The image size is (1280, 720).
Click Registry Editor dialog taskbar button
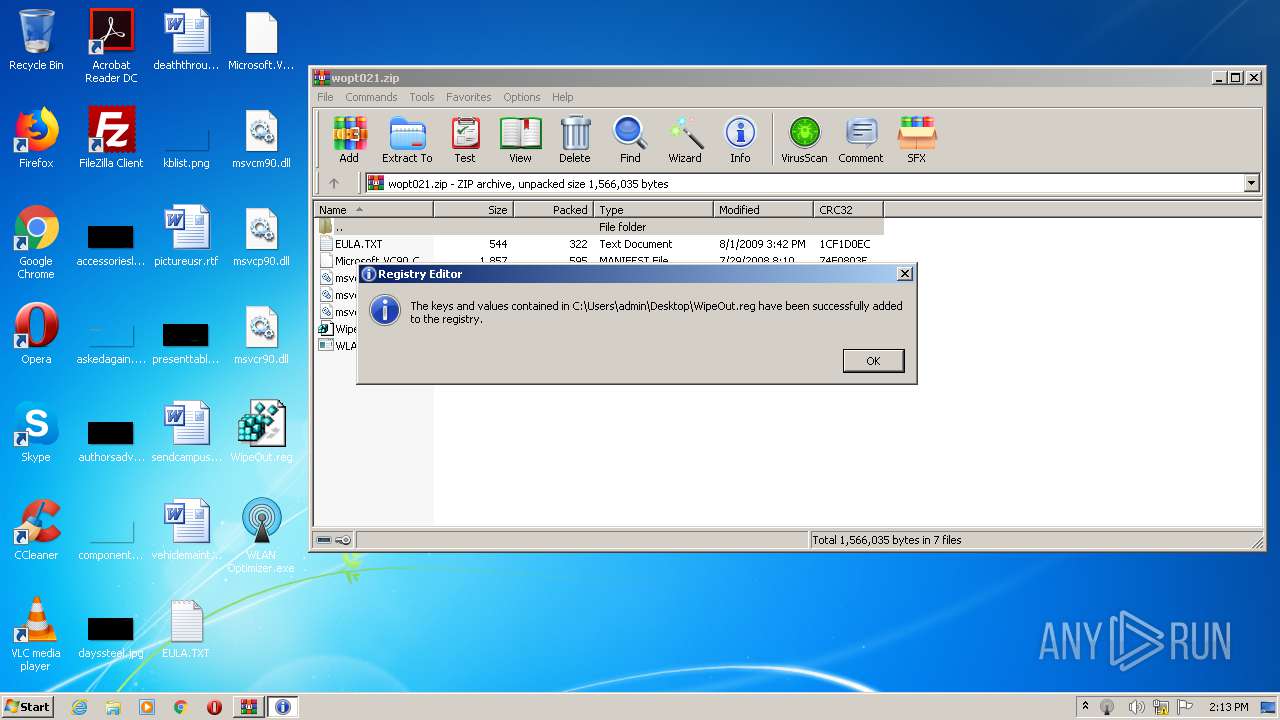click(282, 707)
